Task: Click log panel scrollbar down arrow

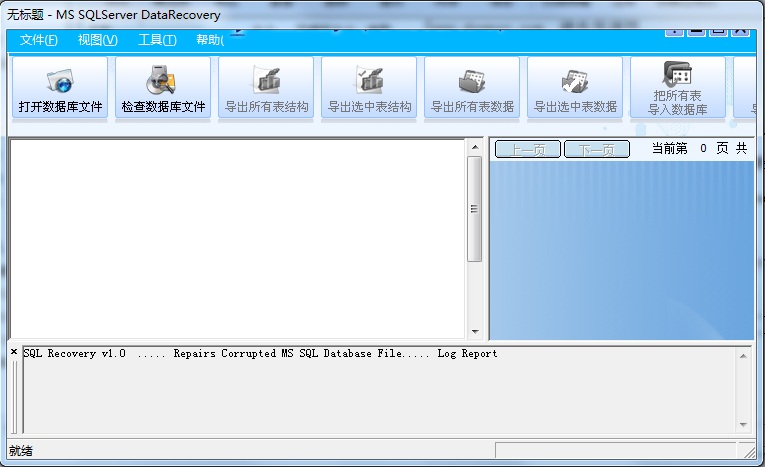Action: click(743, 425)
